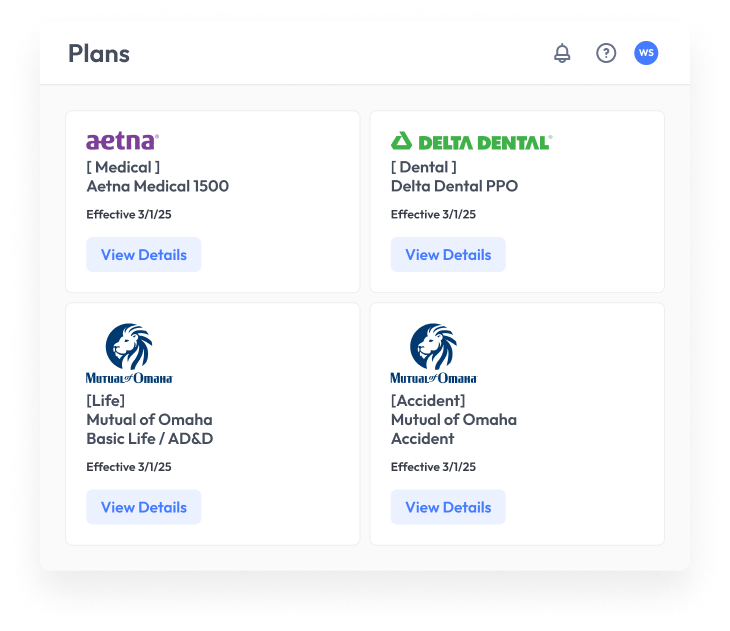View Details for Mutual of Omaha Accident
This screenshot has width=730, height=631.
tap(447, 507)
